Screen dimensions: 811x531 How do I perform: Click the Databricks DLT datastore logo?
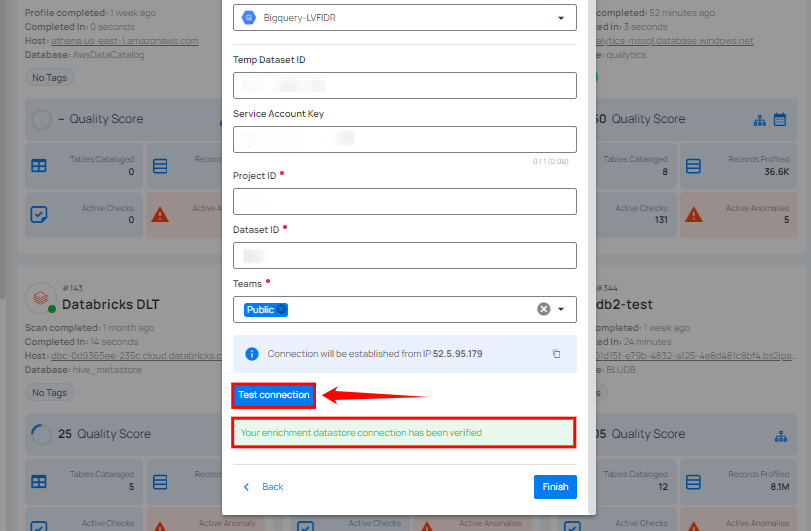coord(39,298)
